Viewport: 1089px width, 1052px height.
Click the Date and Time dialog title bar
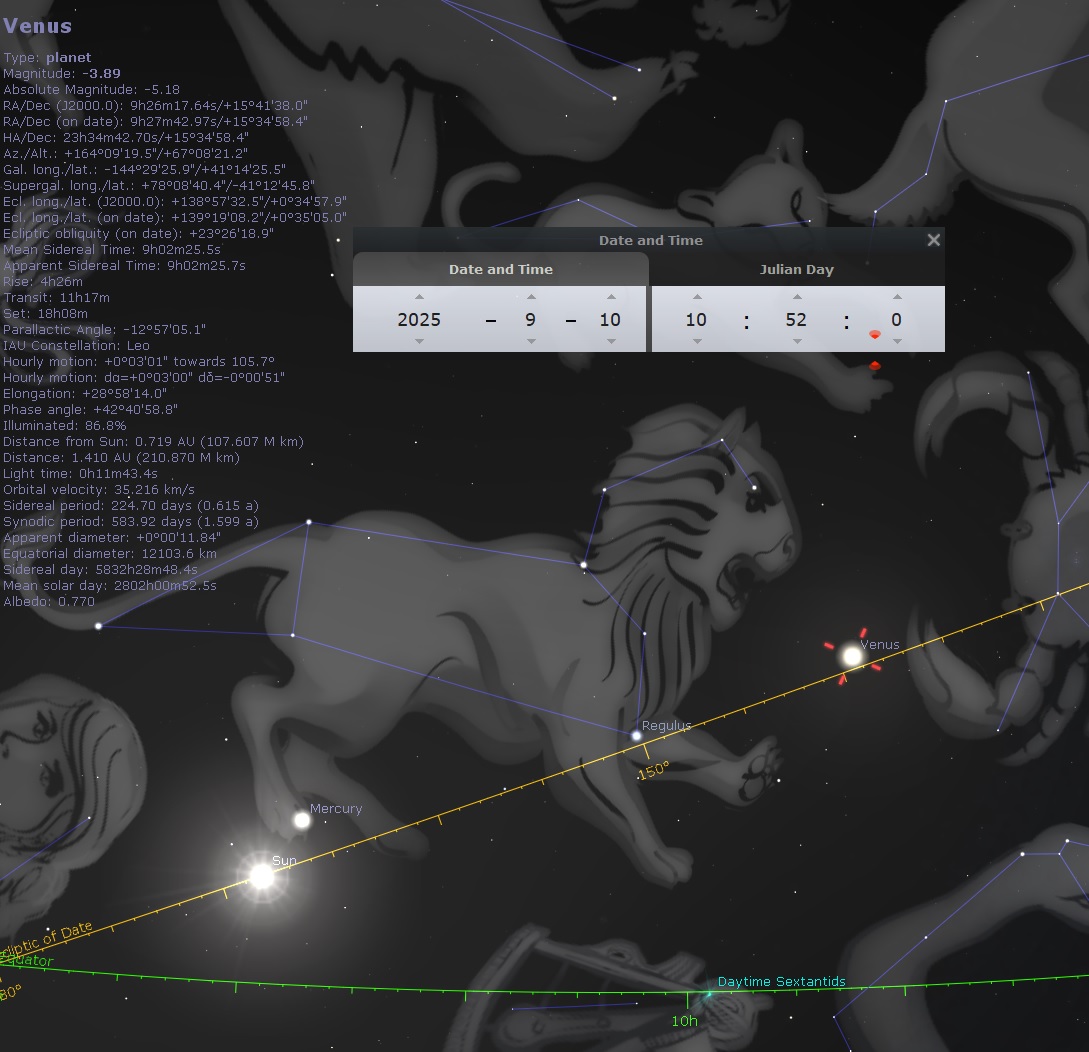(650, 240)
